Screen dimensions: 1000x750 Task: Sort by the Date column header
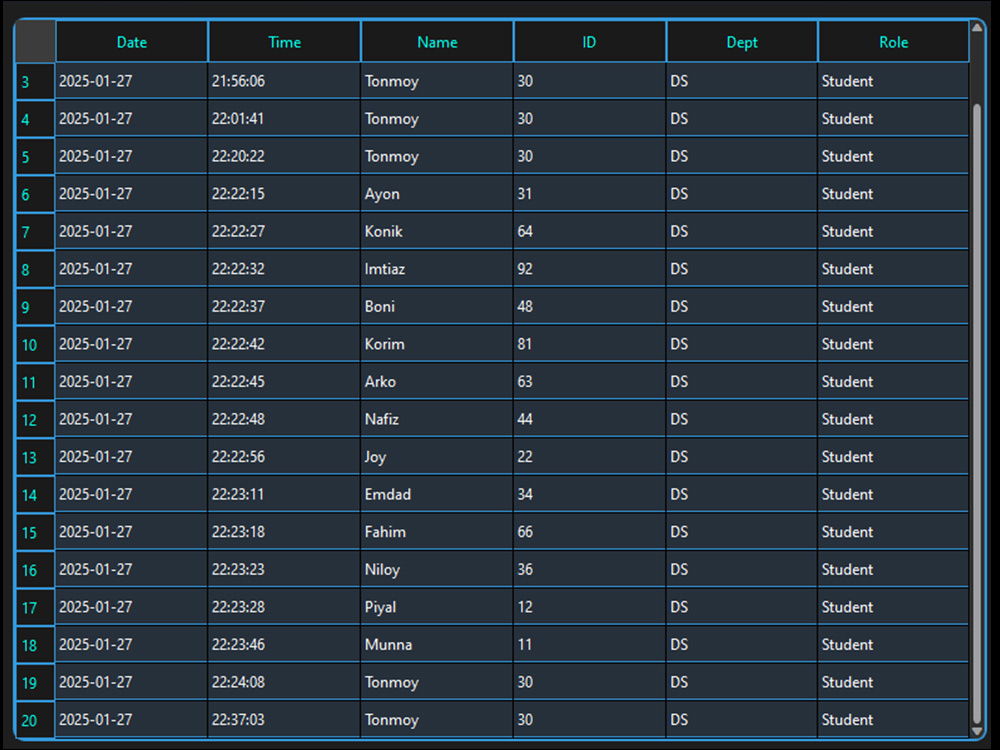(131, 42)
